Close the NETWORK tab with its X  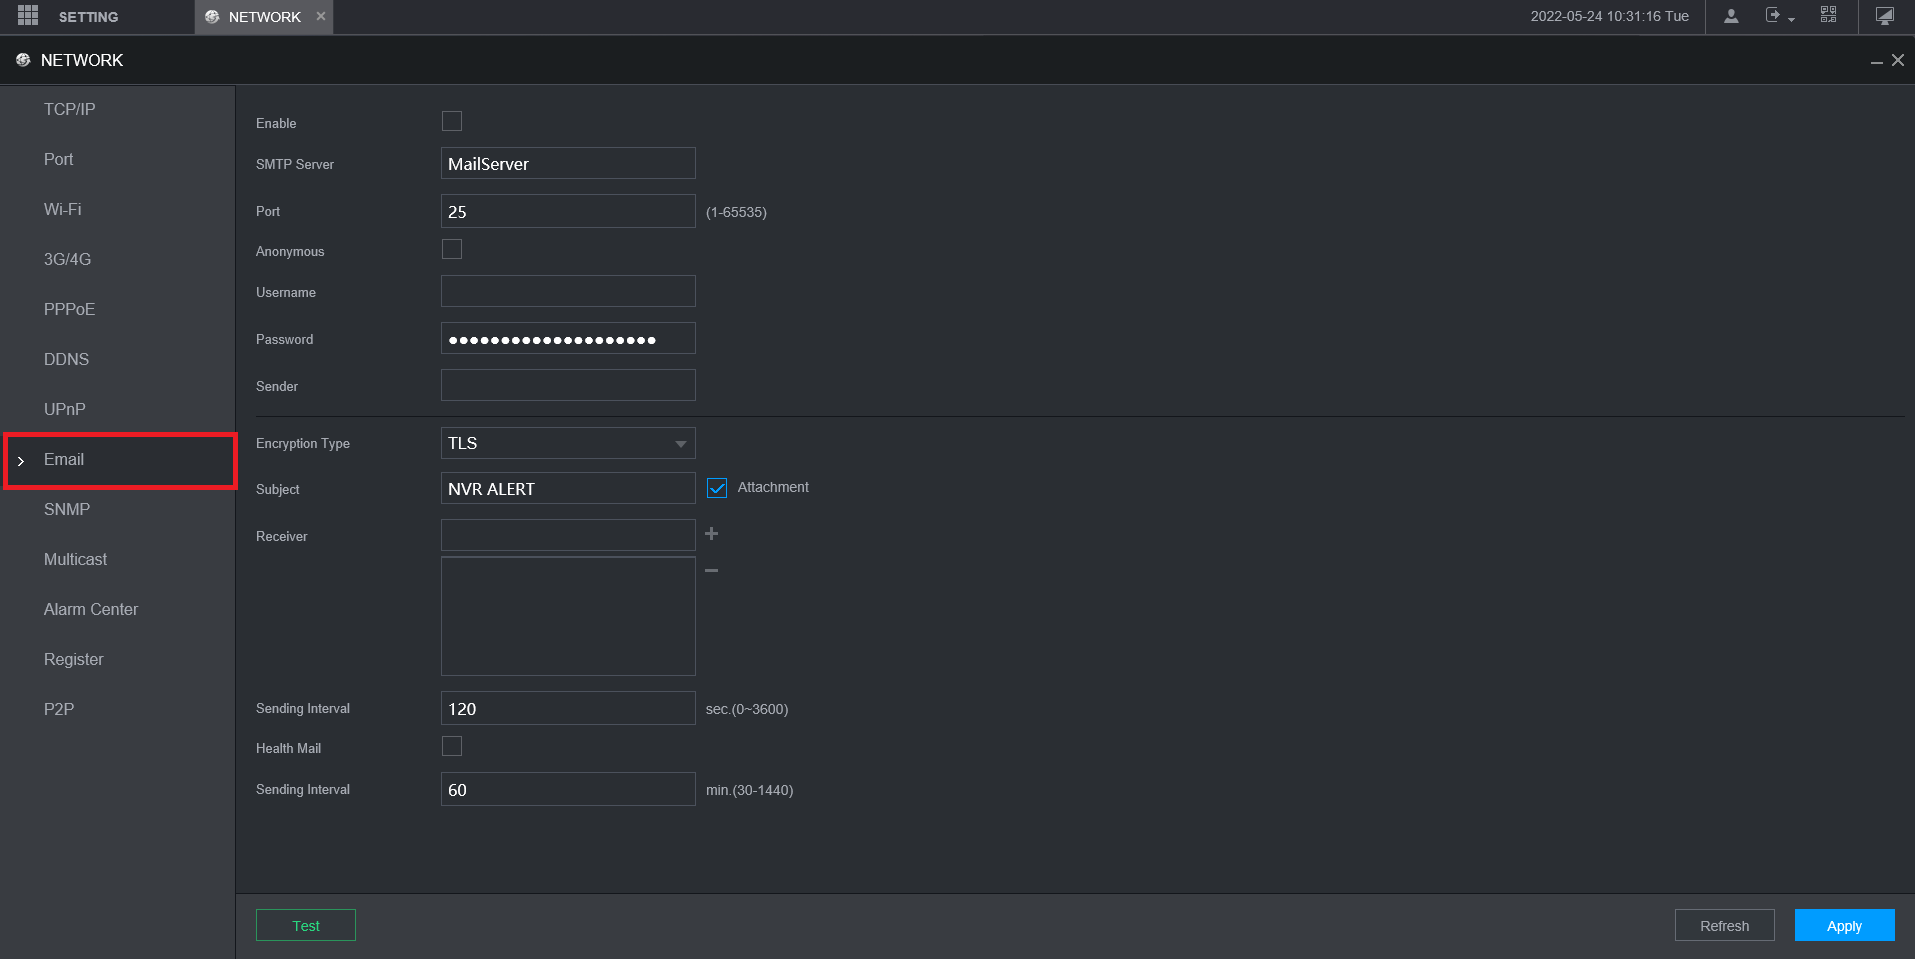click(x=321, y=16)
